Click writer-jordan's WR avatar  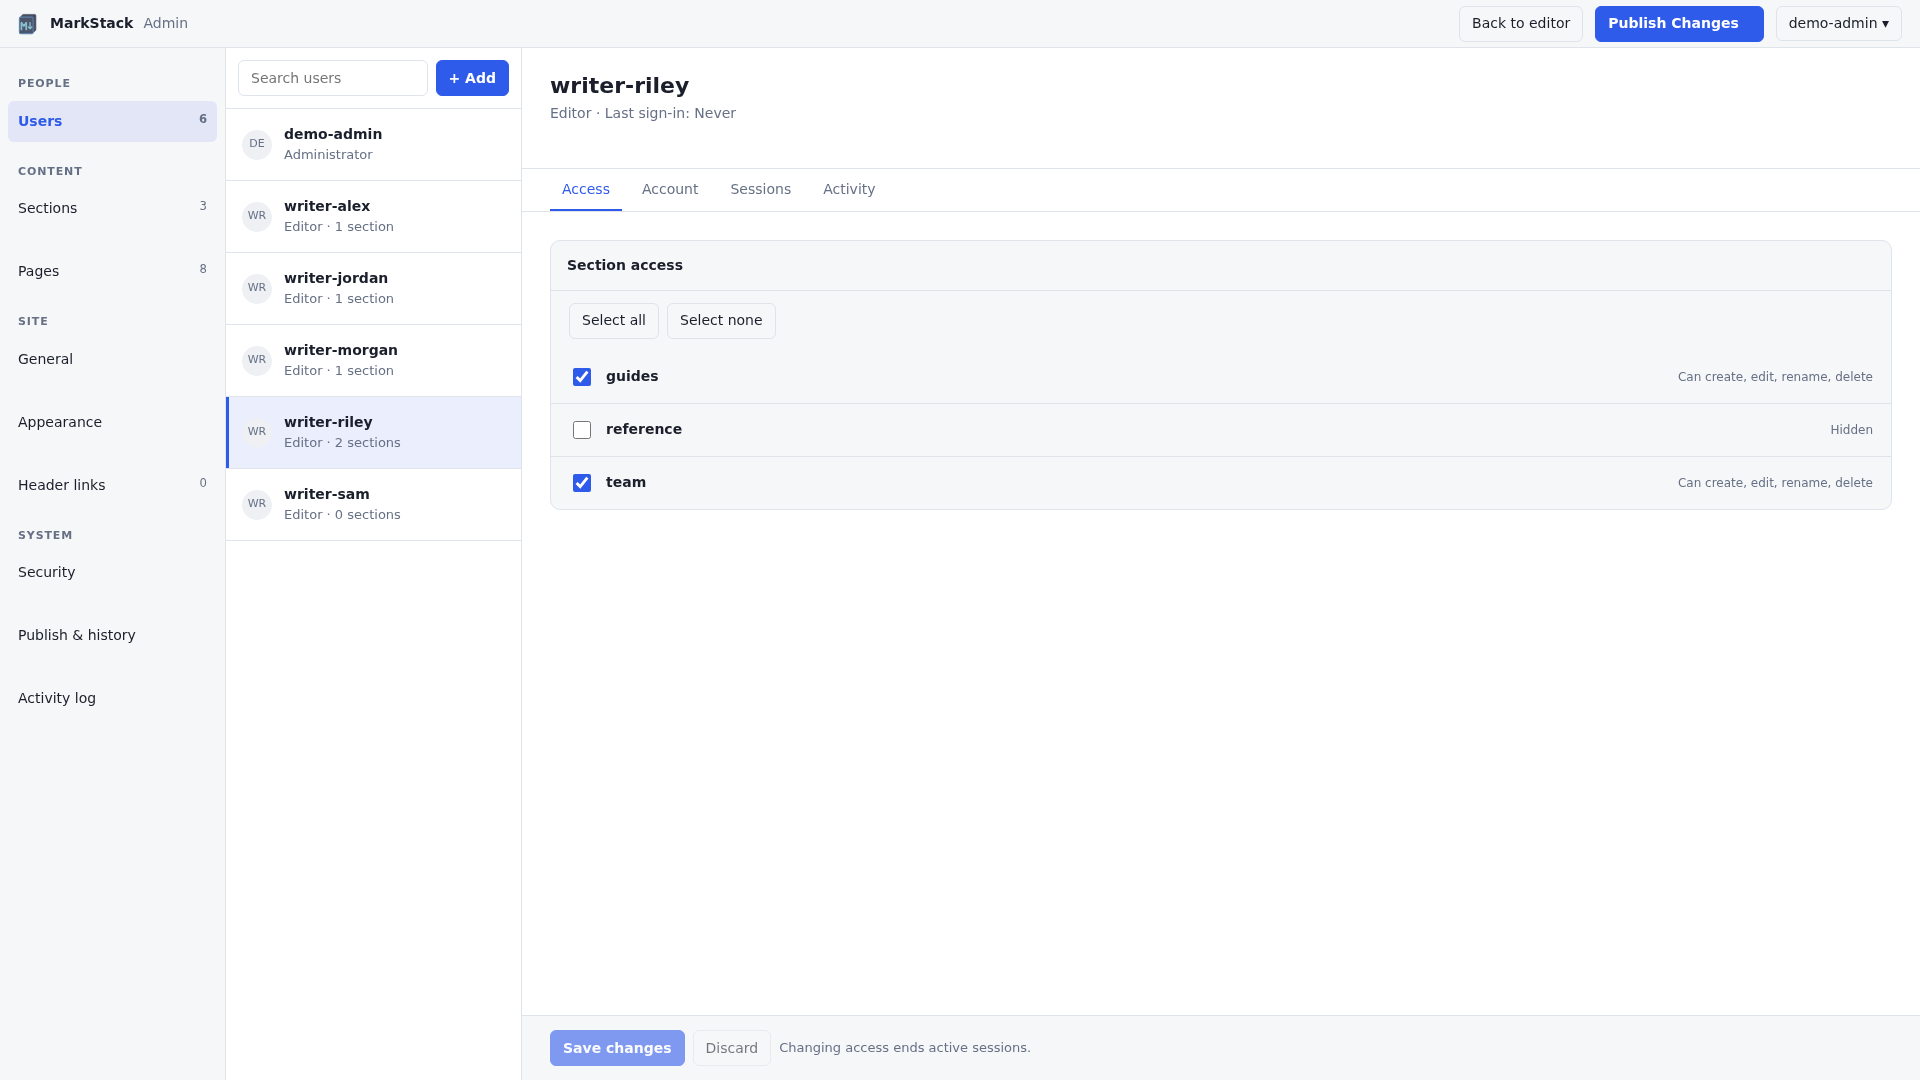coord(257,288)
